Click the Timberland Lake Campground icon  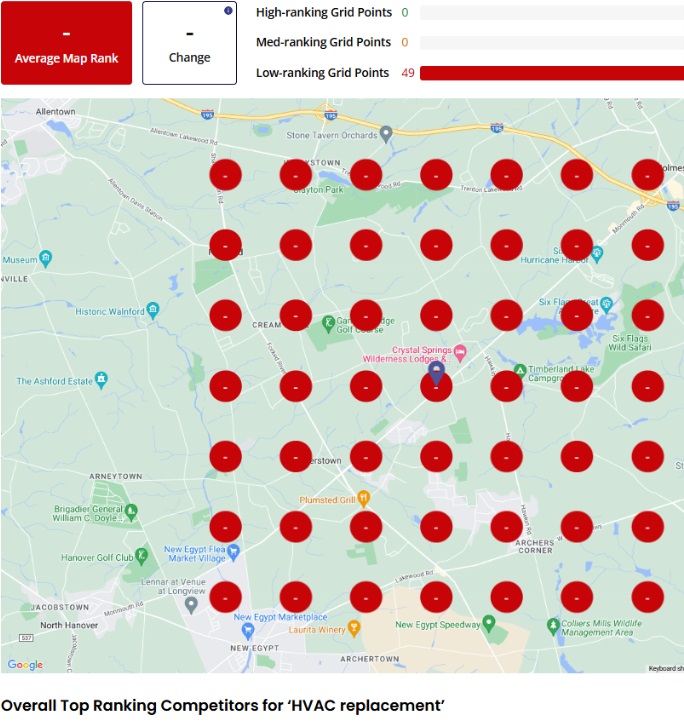click(520, 371)
